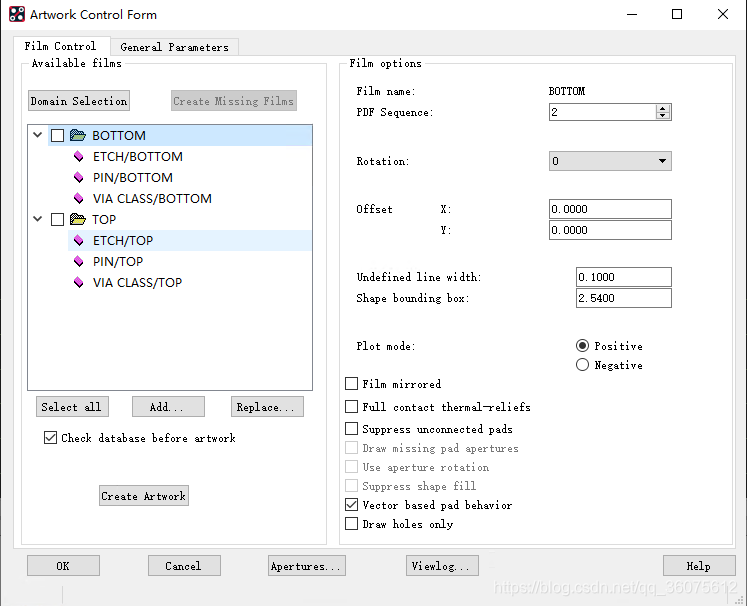Click the Domain Selection button
The image size is (747, 606).
[79, 101]
